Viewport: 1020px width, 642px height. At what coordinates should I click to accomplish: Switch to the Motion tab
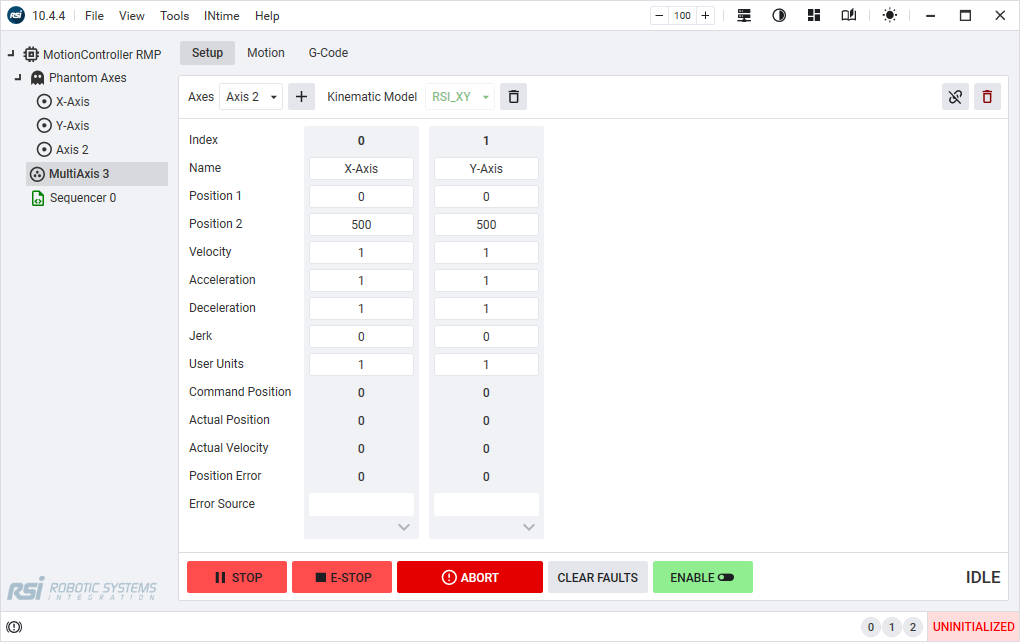(x=265, y=52)
